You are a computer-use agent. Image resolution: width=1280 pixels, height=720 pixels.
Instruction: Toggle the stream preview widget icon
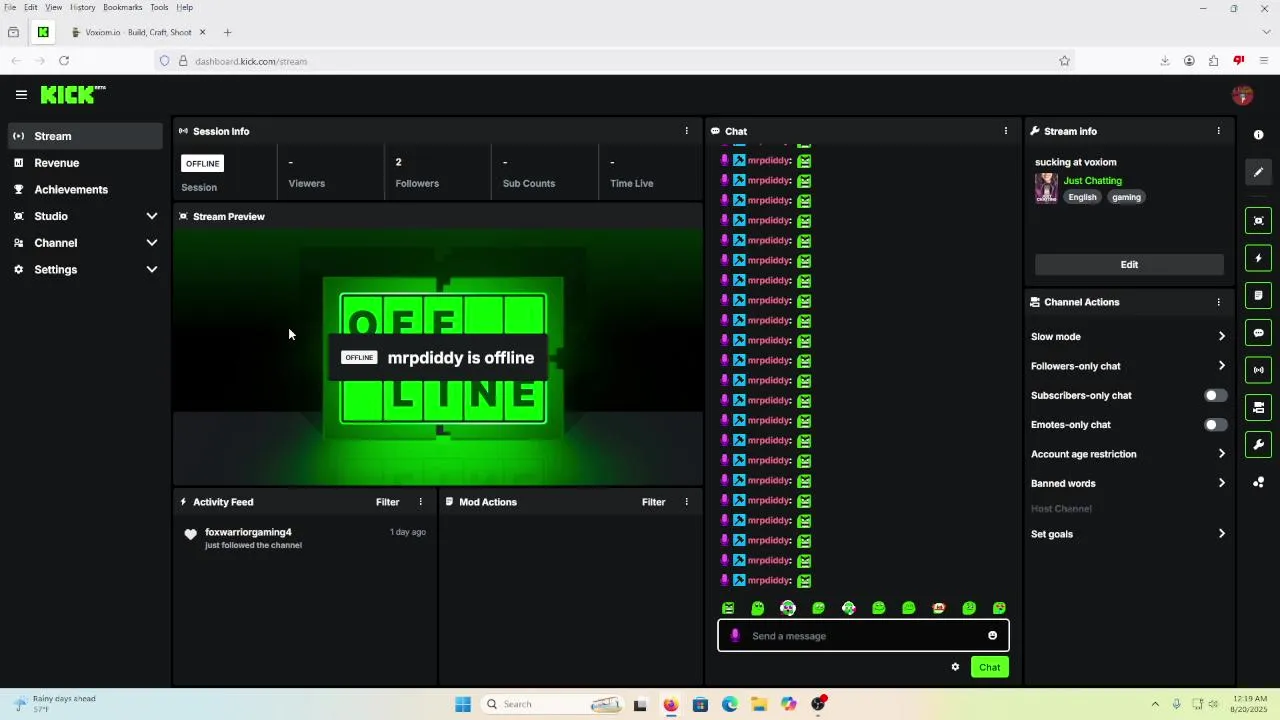(1259, 221)
